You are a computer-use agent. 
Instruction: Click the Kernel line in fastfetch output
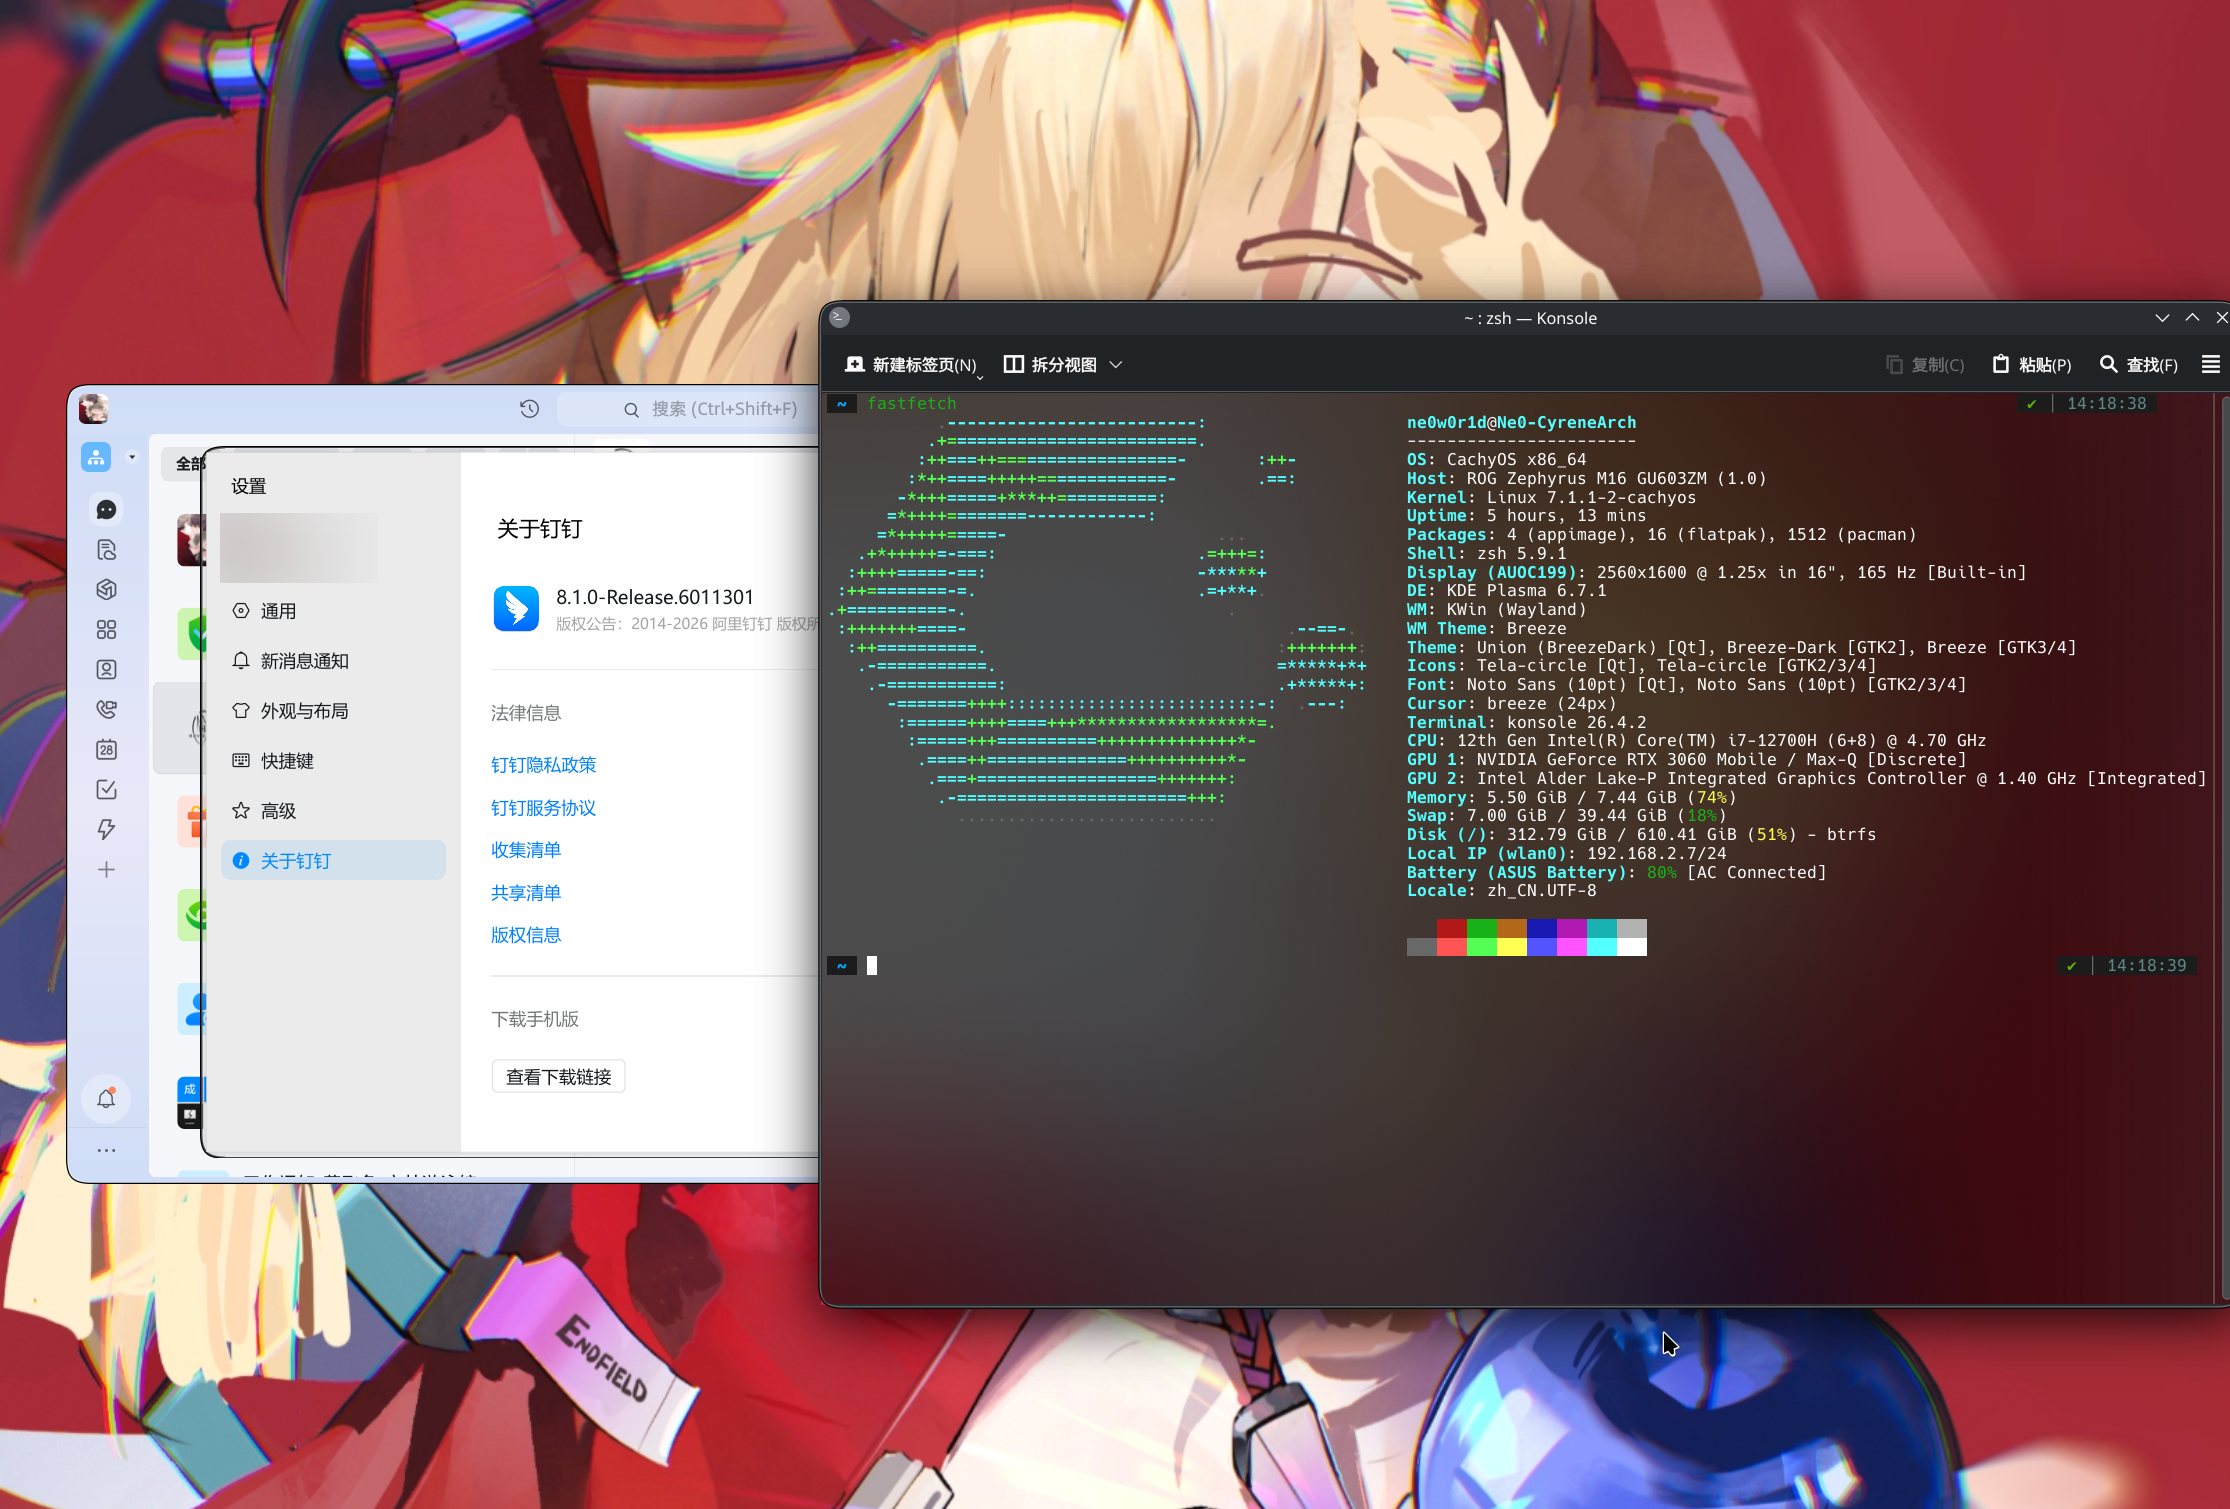coord(1552,498)
